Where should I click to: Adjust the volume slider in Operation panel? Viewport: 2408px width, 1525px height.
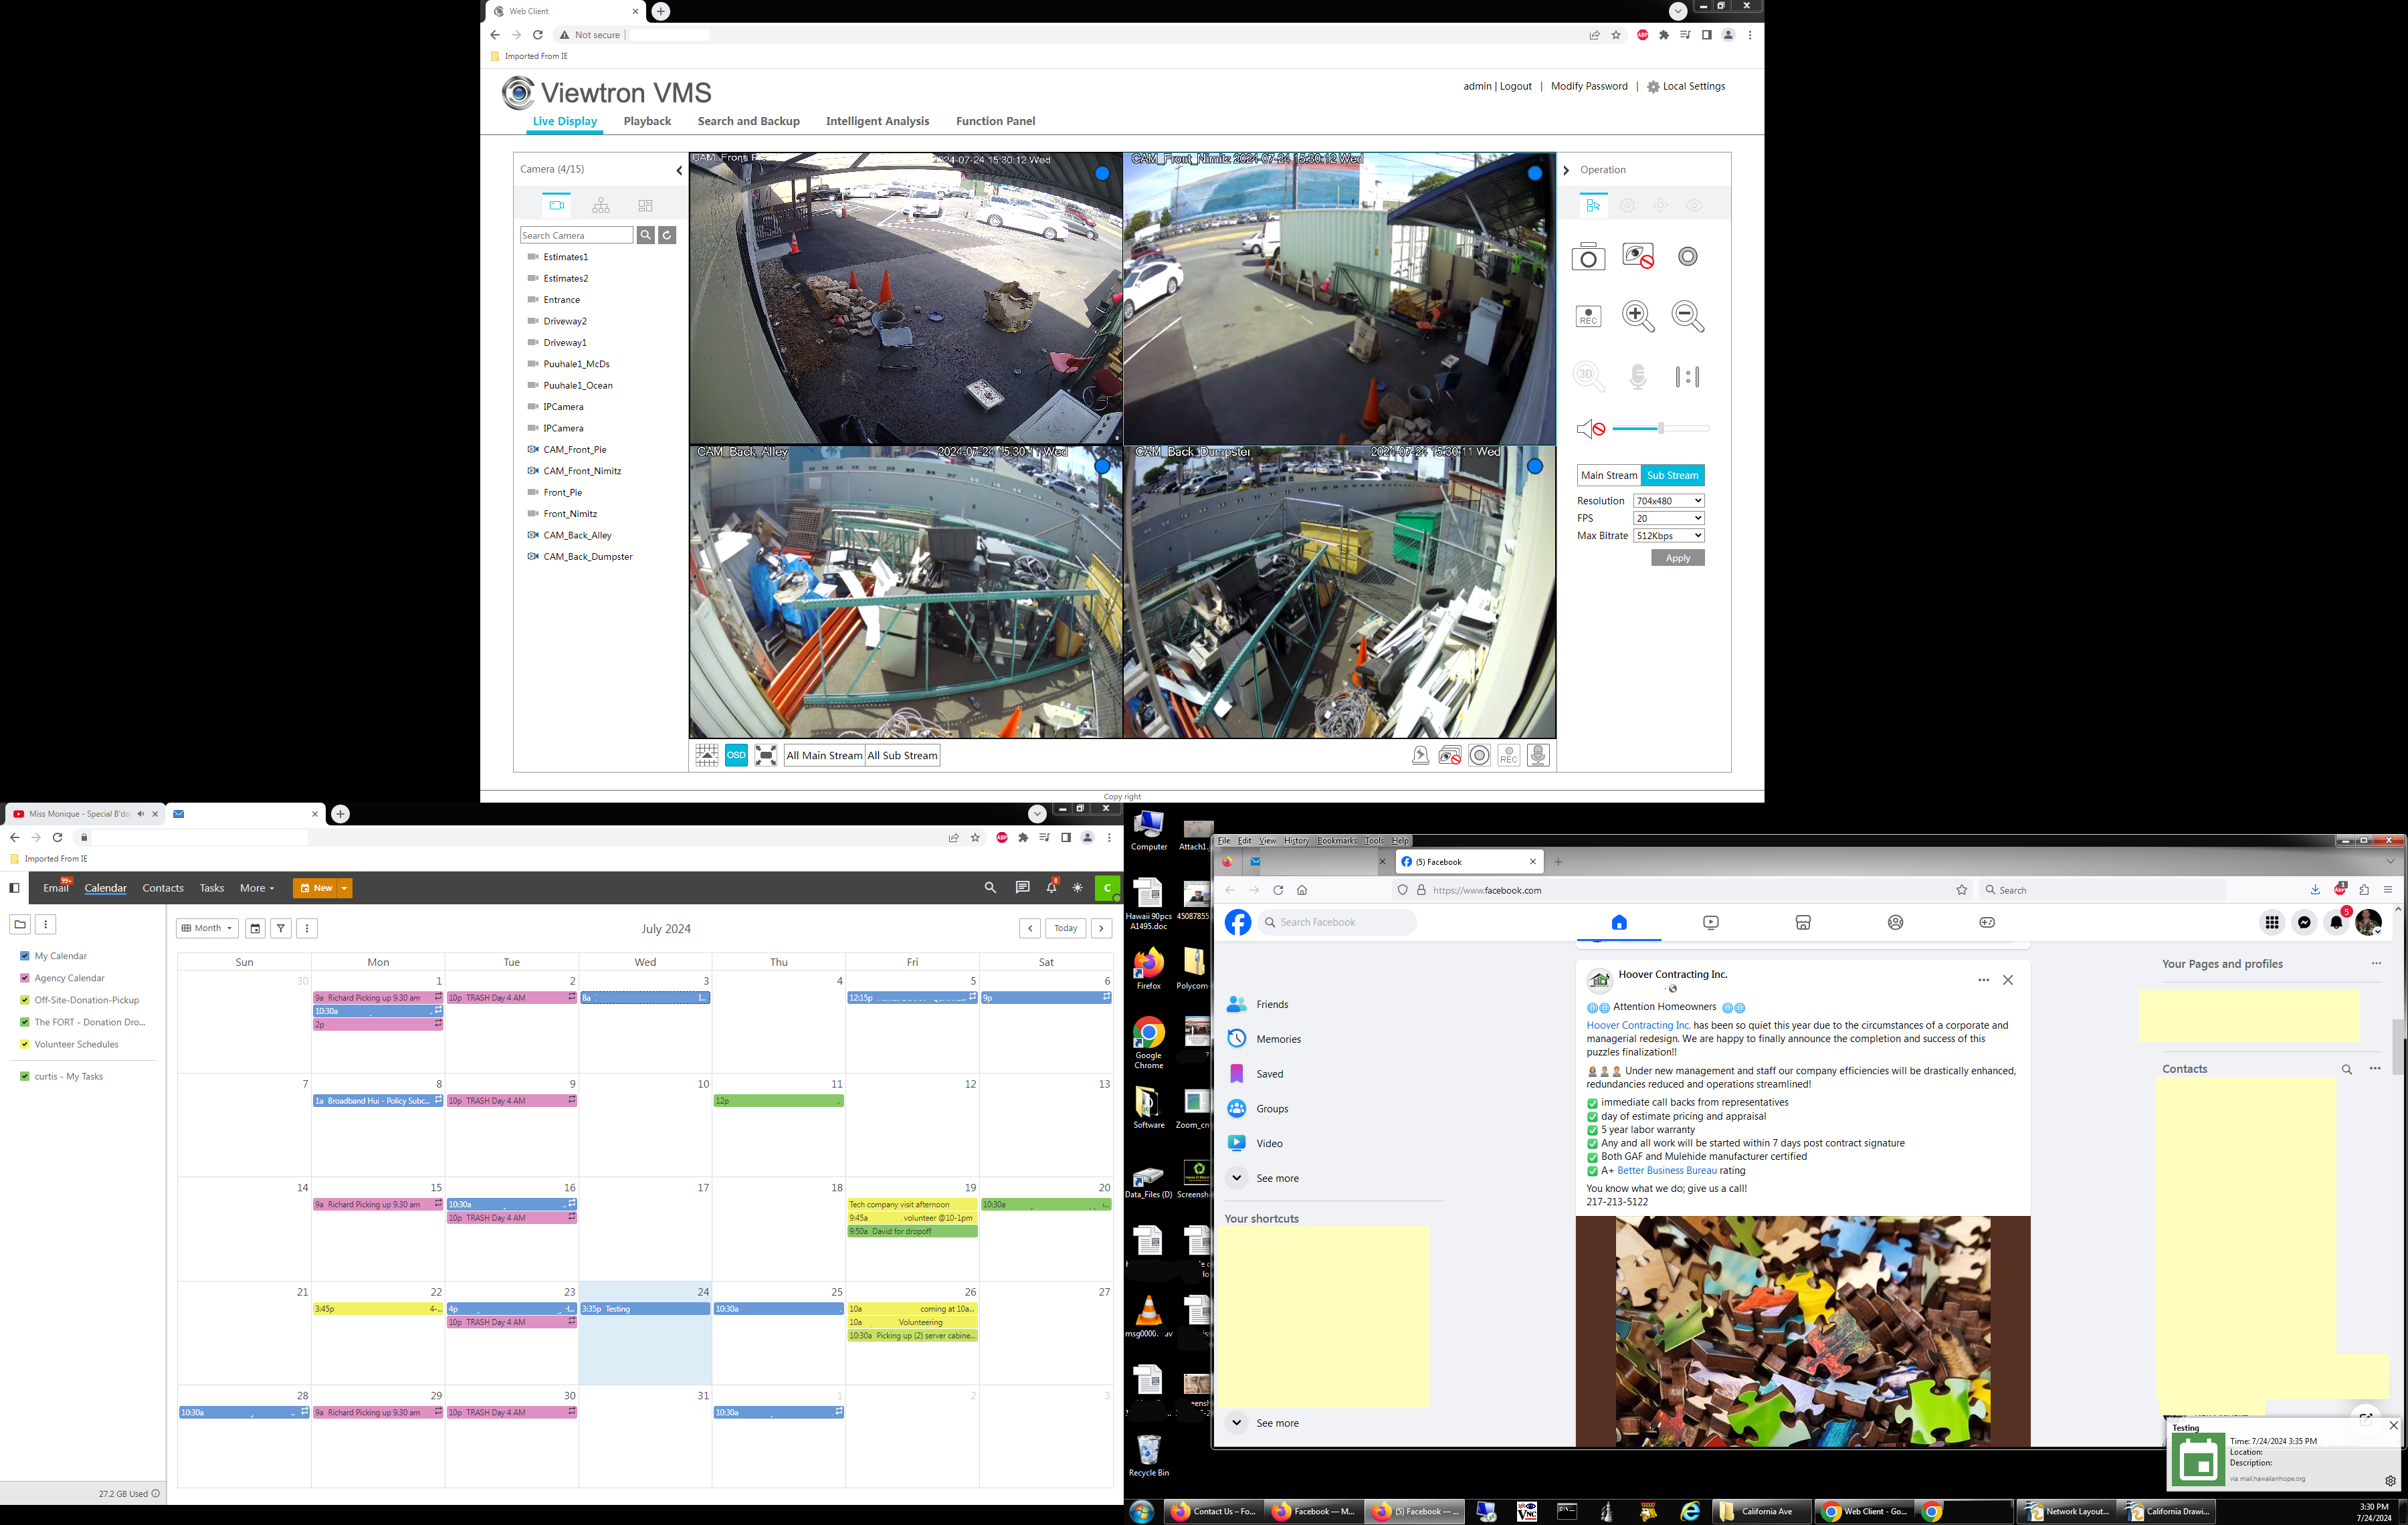[1660, 429]
